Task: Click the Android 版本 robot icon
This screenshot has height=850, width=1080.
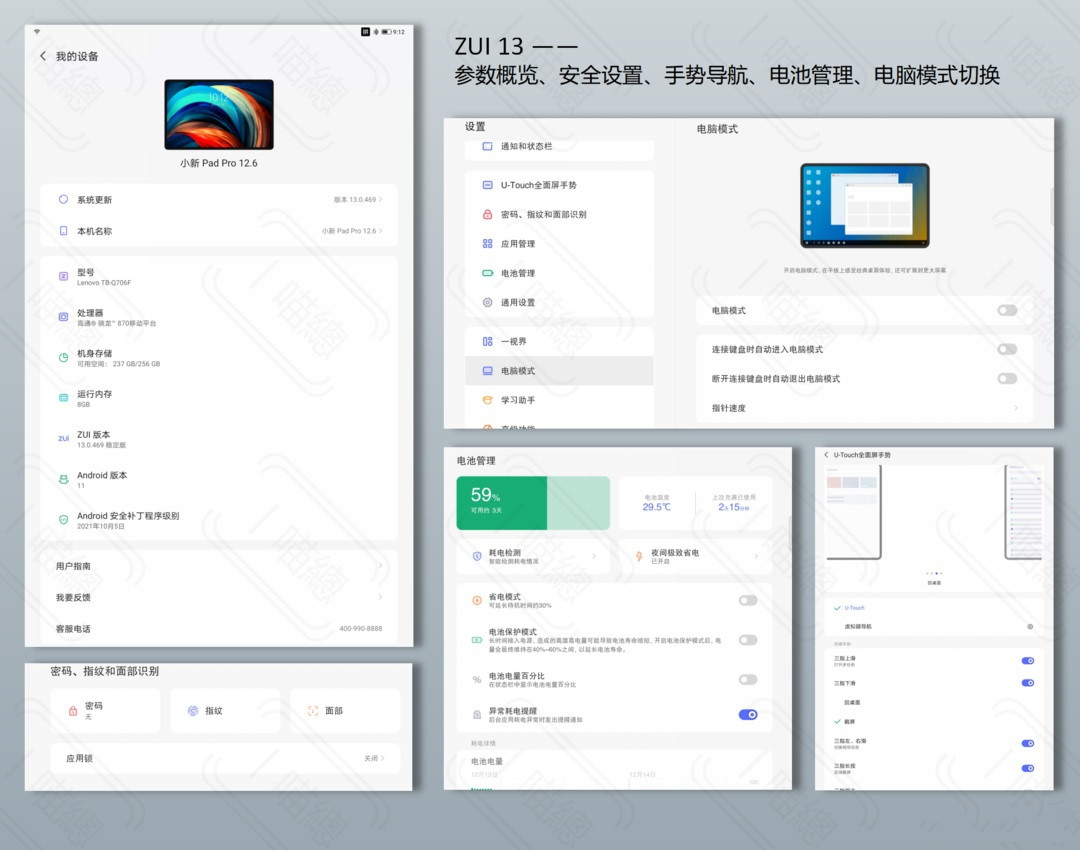Action: 63,479
